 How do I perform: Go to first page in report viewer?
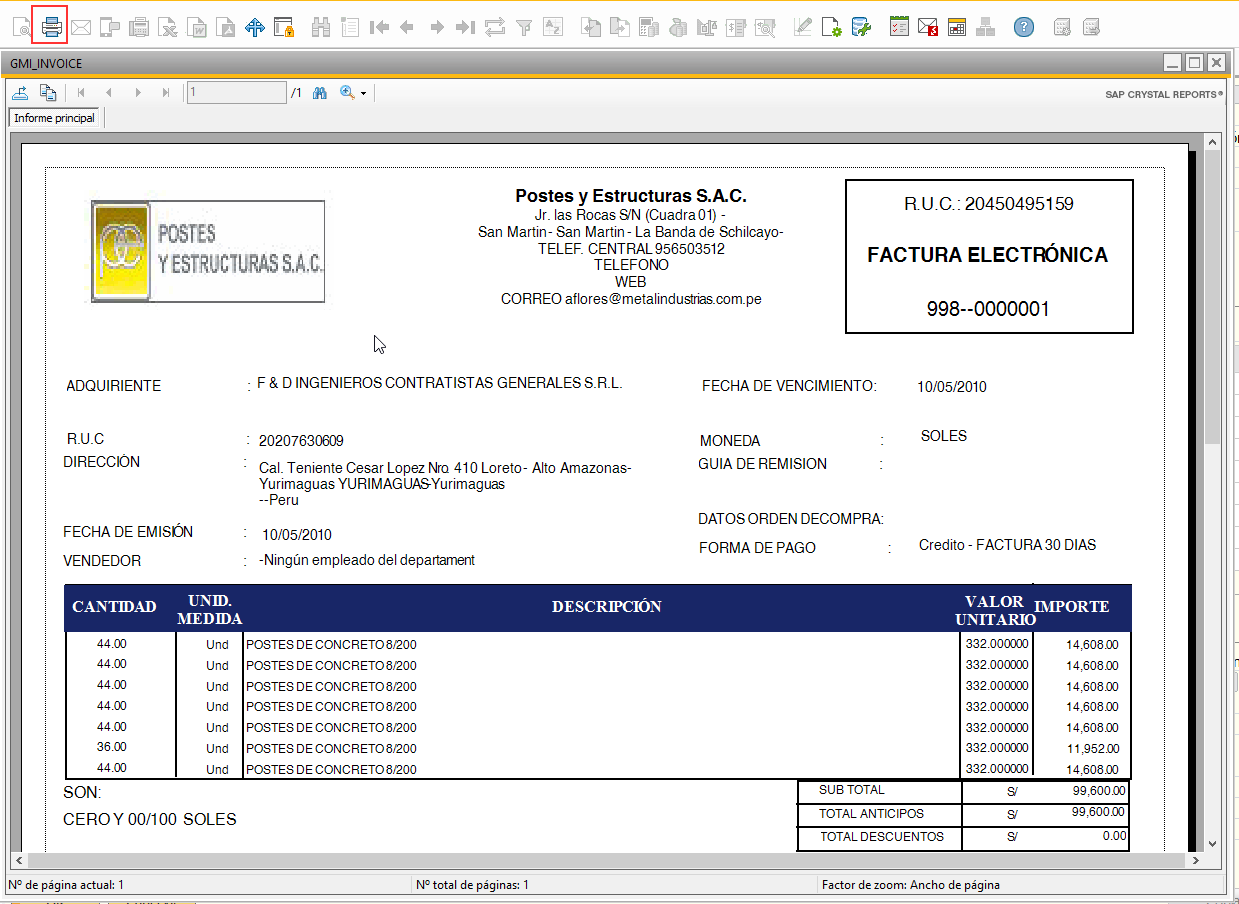81,93
